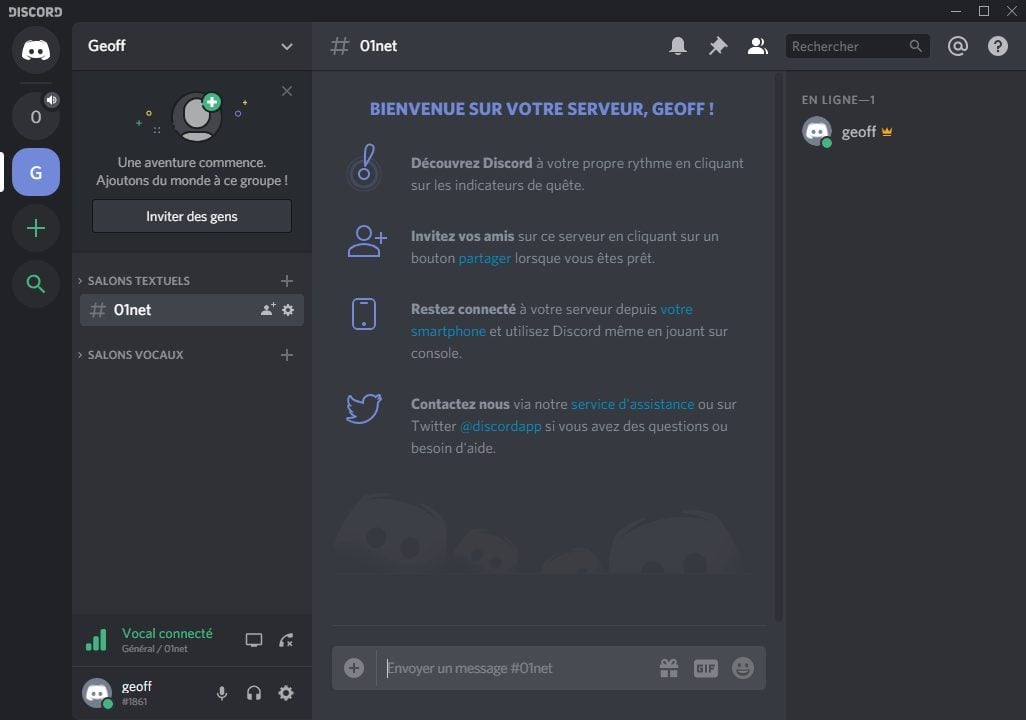The width and height of the screenshot is (1026, 720).
Task: Click the chat area scrollbar
Action: 779,347
